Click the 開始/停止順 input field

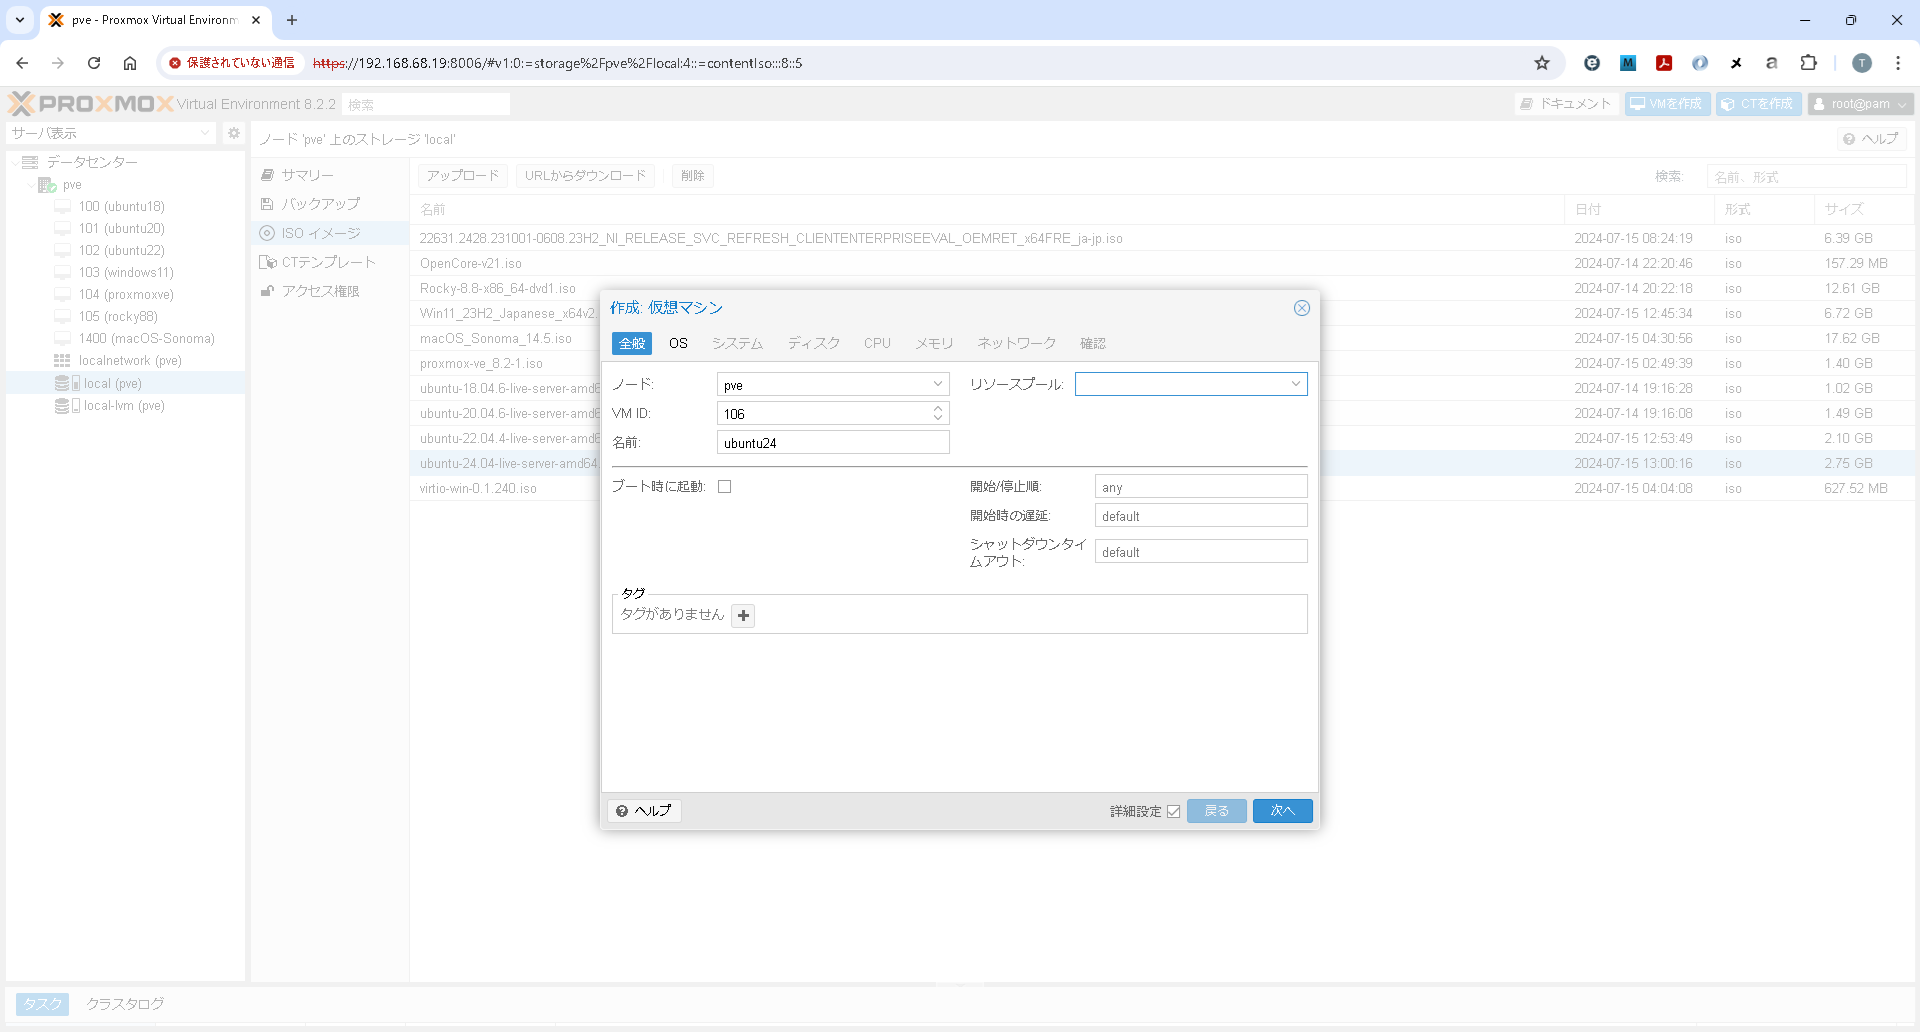tap(1201, 487)
